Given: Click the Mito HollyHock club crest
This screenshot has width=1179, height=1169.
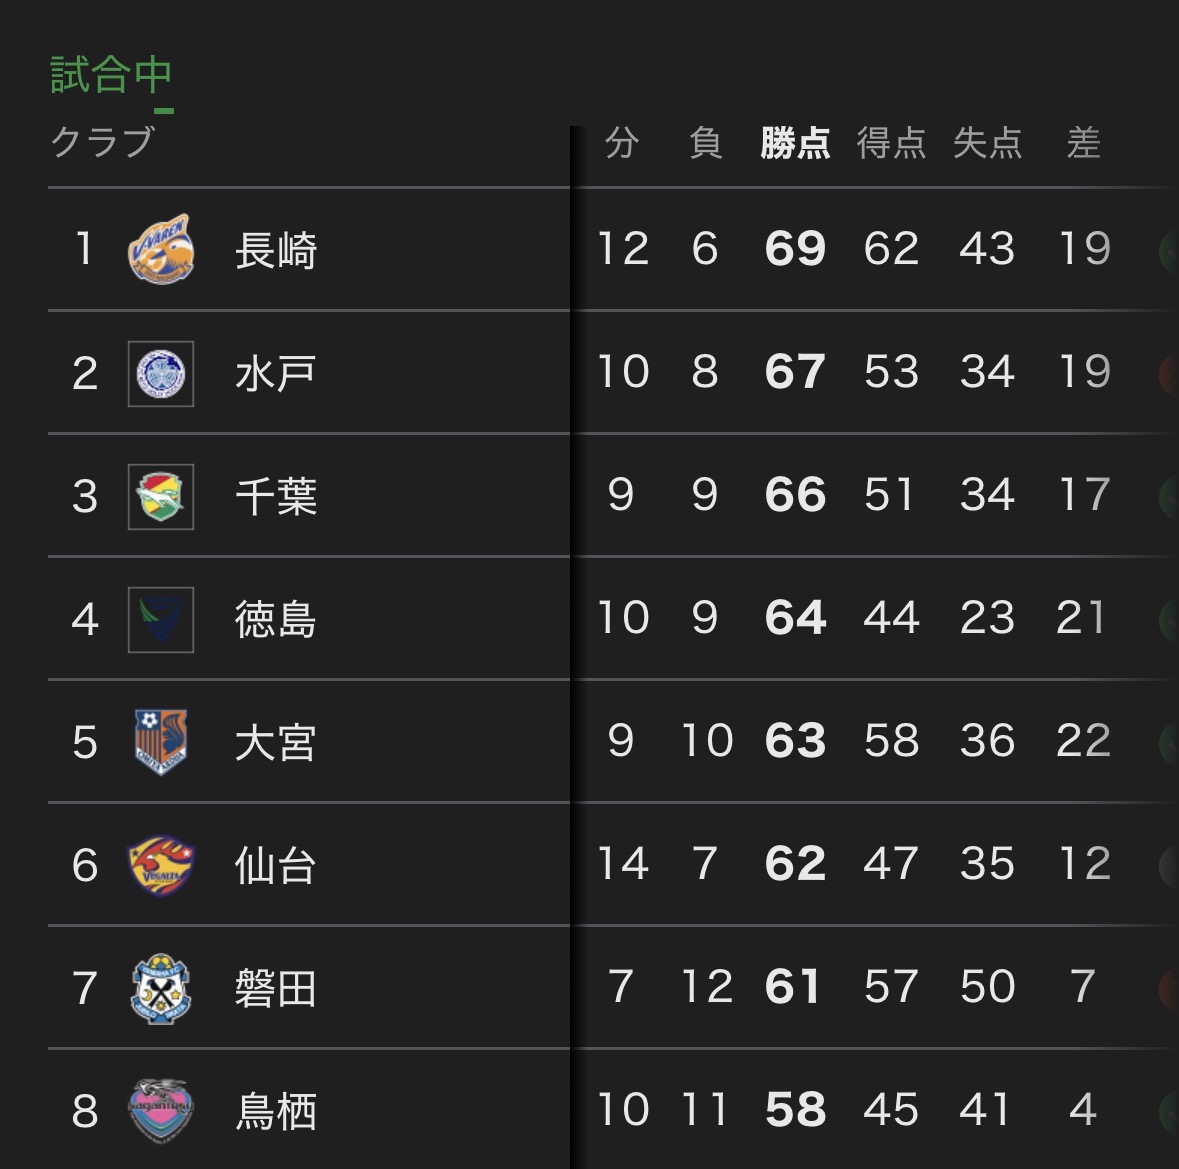Looking at the screenshot, I should (x=161, y=373).
